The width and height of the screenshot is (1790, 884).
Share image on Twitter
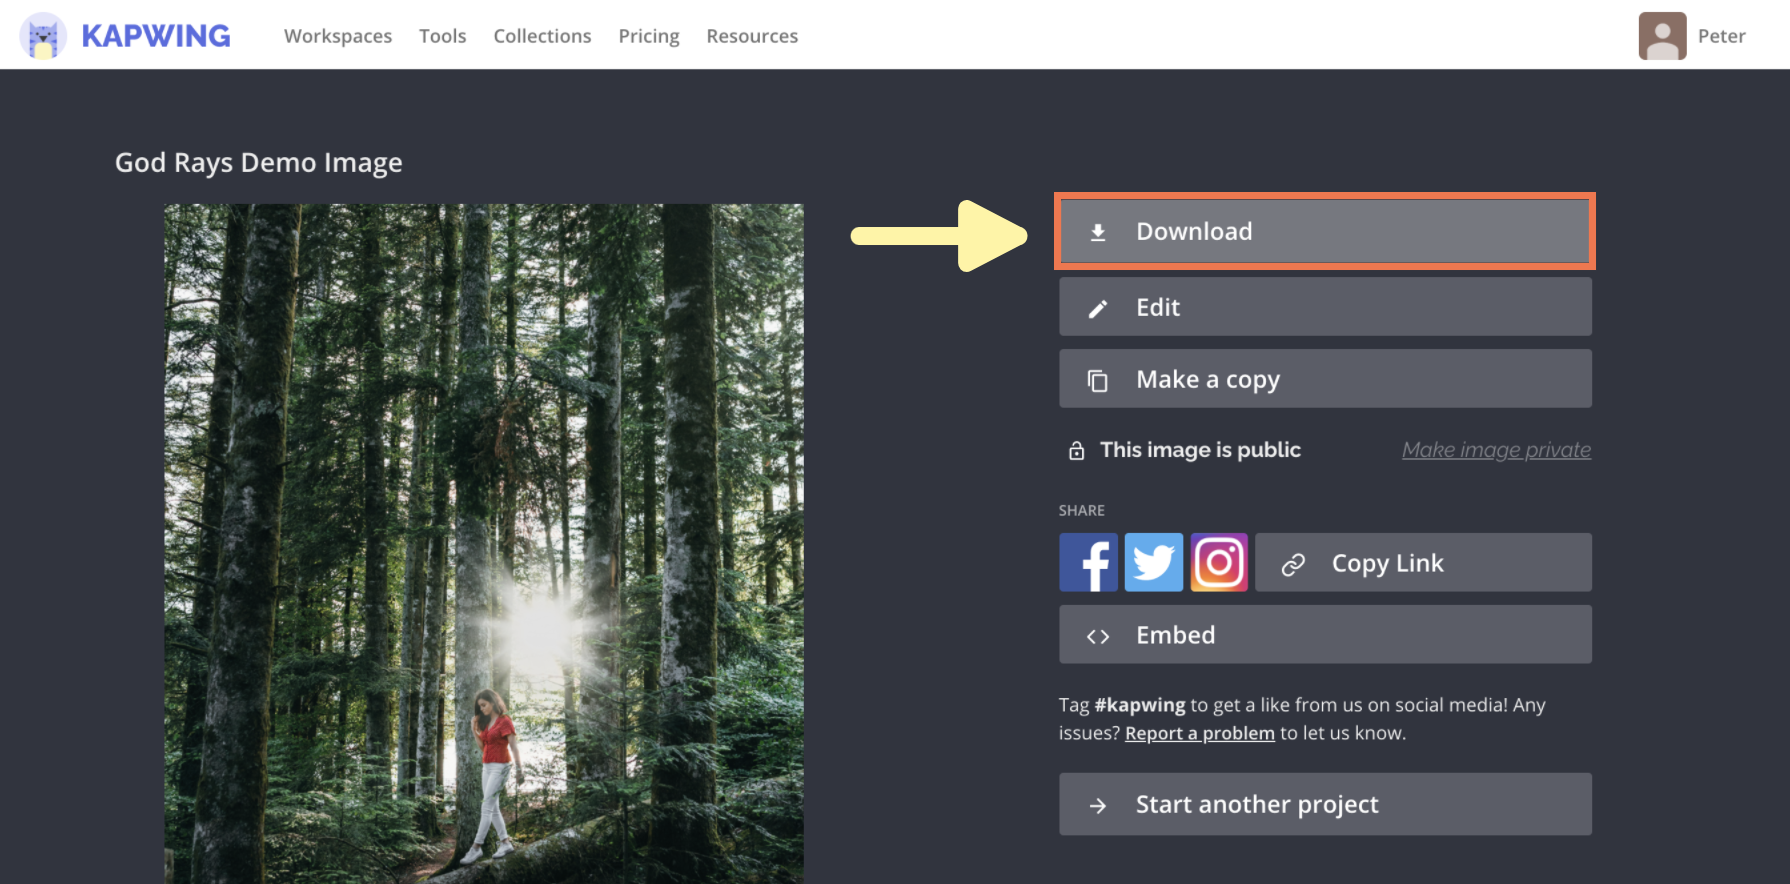coord(1153,562)
